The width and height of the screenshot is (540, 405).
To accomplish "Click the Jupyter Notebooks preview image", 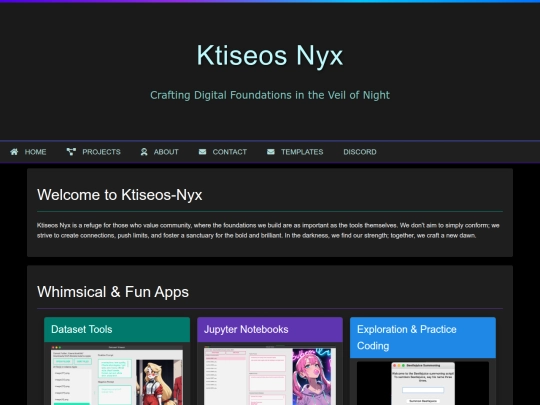I will coord(270,375).
